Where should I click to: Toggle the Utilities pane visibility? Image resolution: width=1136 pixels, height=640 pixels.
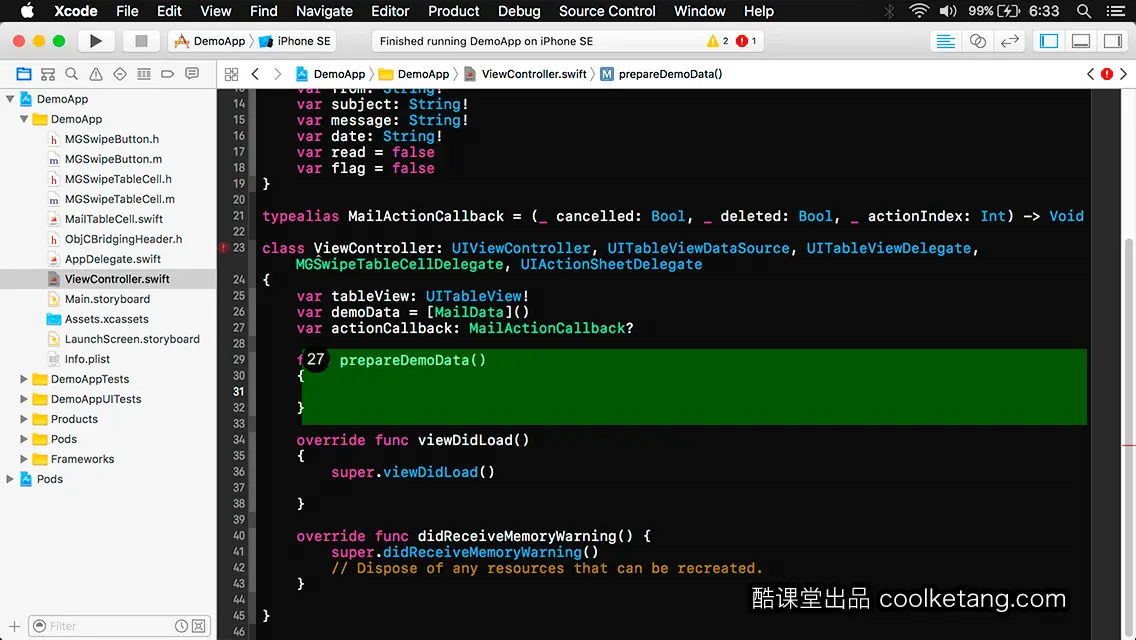pyautogui.click(x=1113, y=41)
